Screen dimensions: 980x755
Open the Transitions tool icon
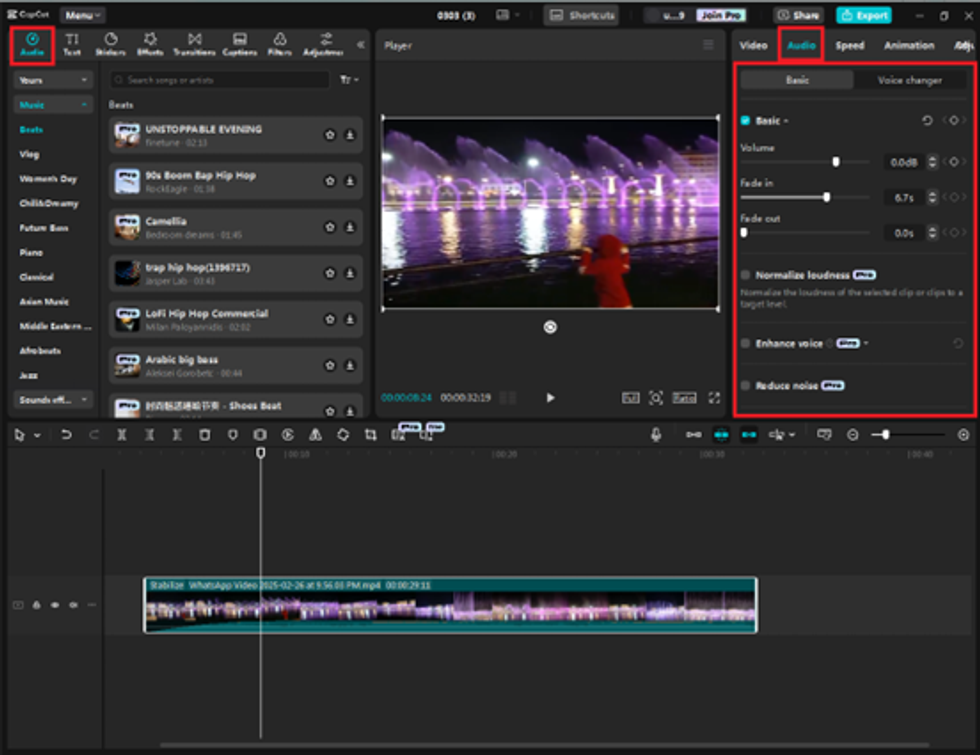[193, 44]
